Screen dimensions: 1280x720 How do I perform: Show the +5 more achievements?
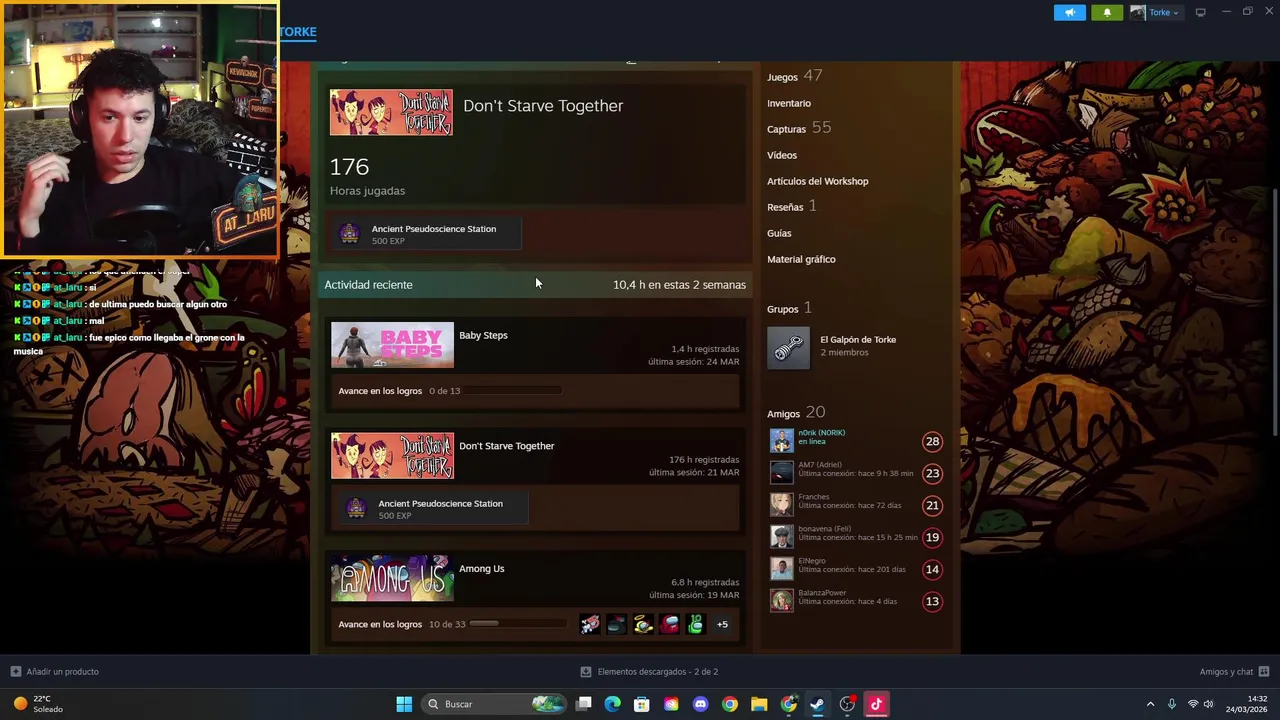tap(722, 624)
